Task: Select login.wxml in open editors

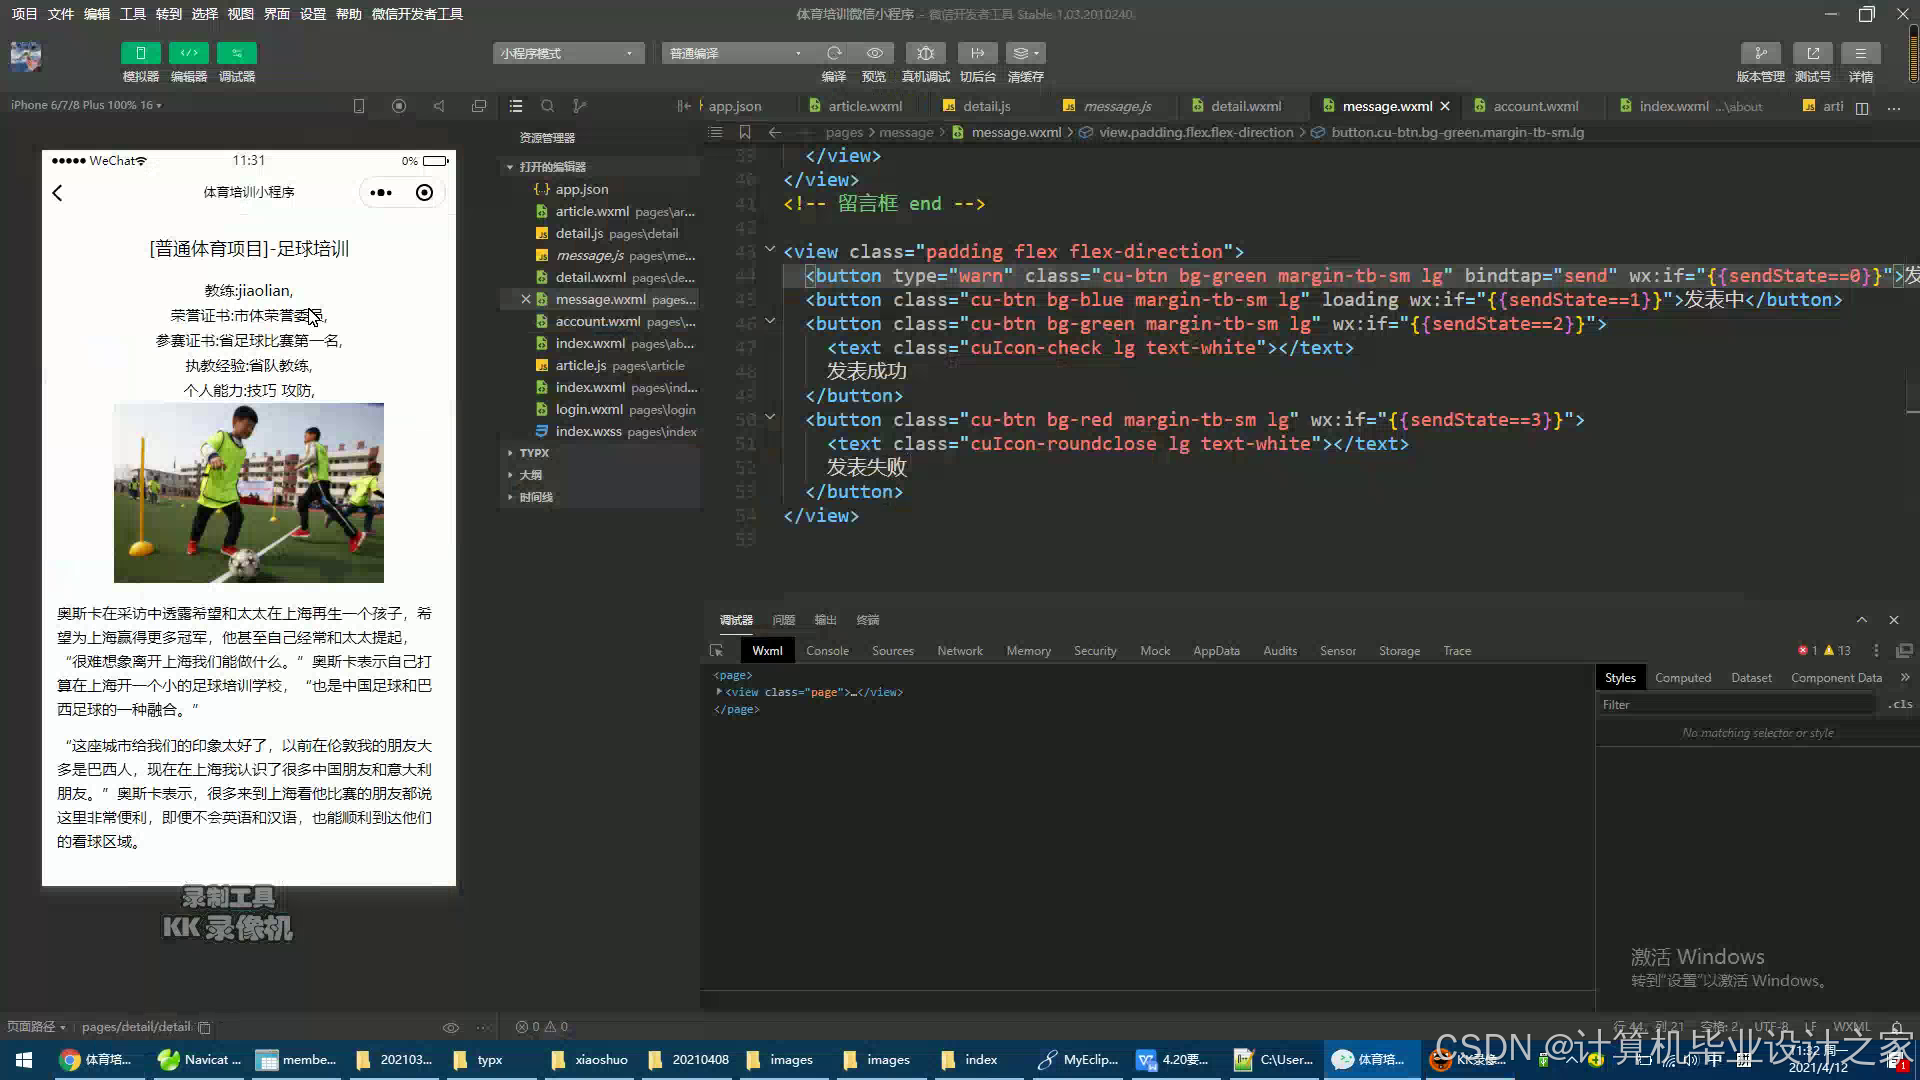Action: point(589,410)
